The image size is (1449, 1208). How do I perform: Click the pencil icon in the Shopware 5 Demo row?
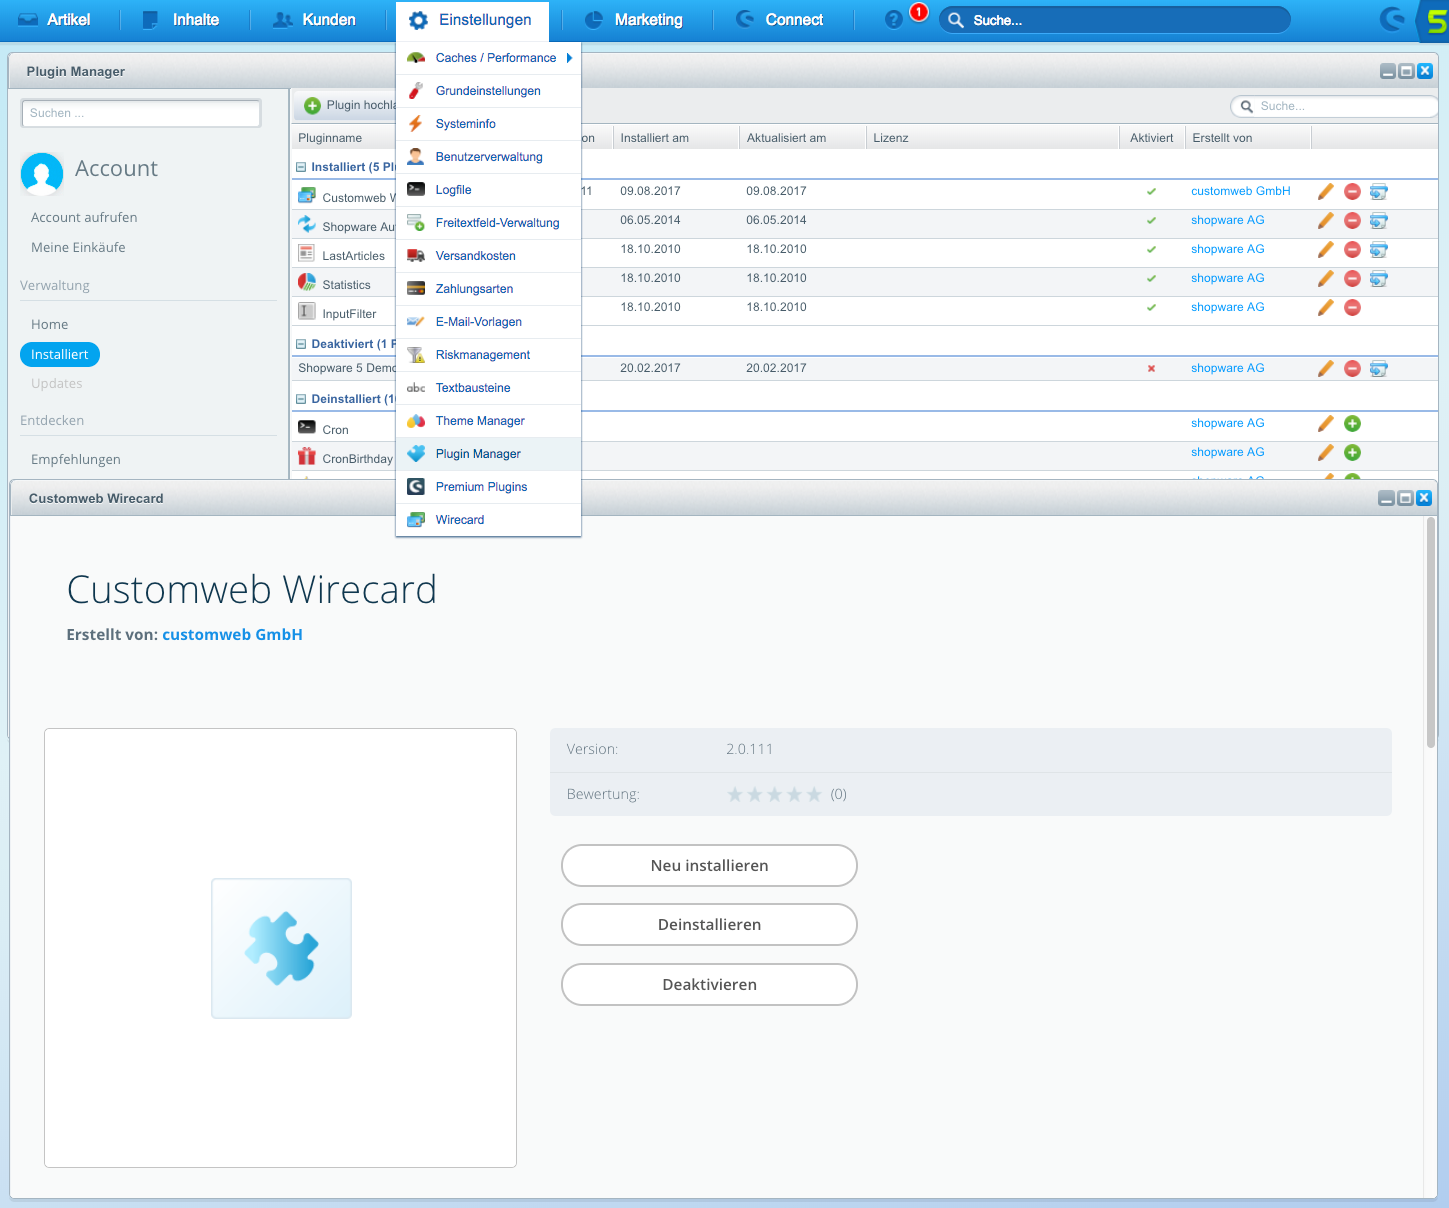pos(1326,369)
